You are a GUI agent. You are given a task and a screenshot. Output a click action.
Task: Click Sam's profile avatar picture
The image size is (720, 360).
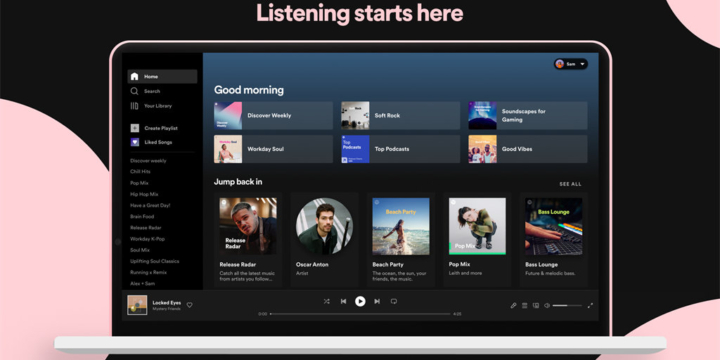559,64
